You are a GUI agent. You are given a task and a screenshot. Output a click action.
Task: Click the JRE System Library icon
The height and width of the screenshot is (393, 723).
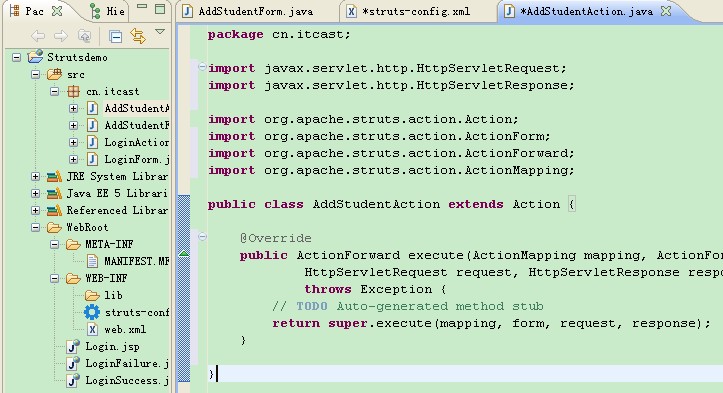[54, 176]
